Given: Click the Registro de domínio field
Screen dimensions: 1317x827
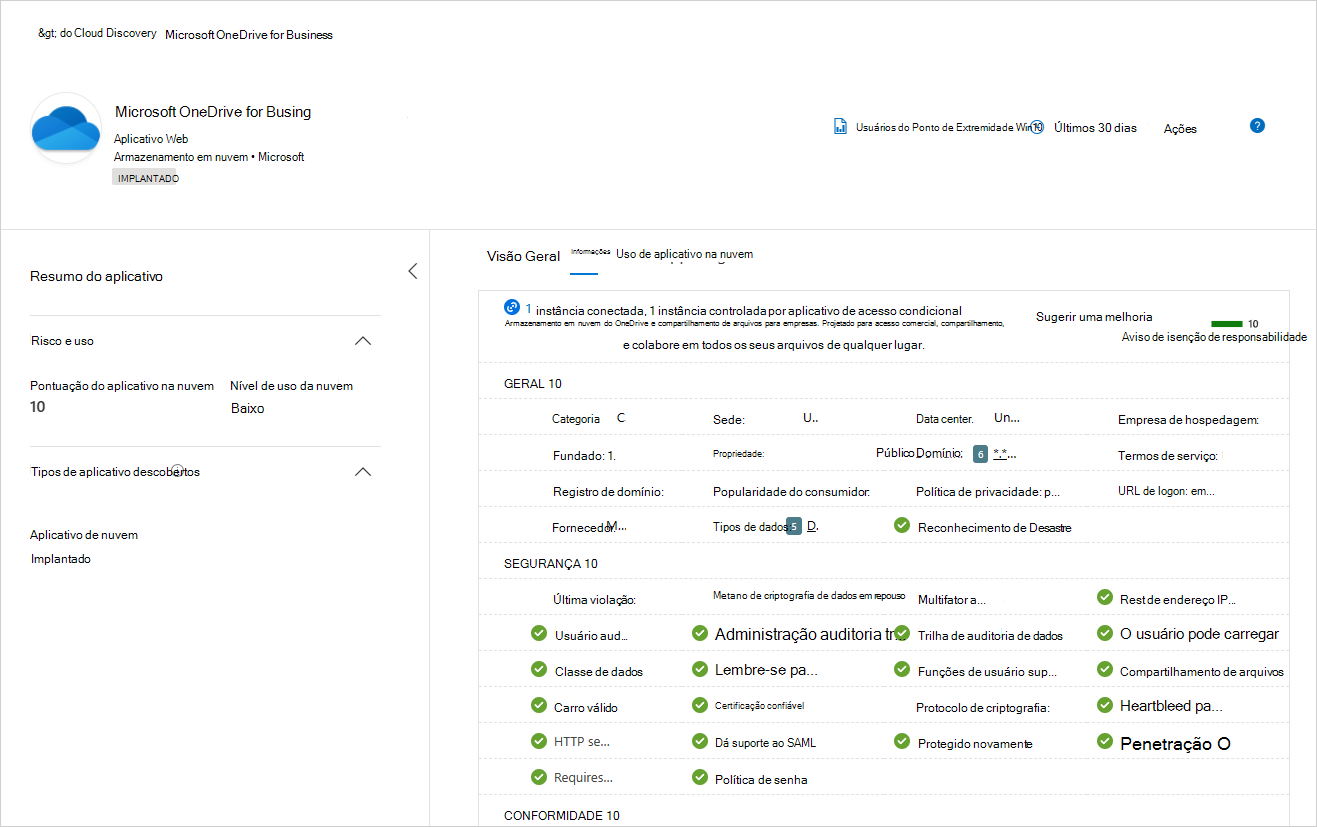Looking at the screenshot, I should click(608, 491).
